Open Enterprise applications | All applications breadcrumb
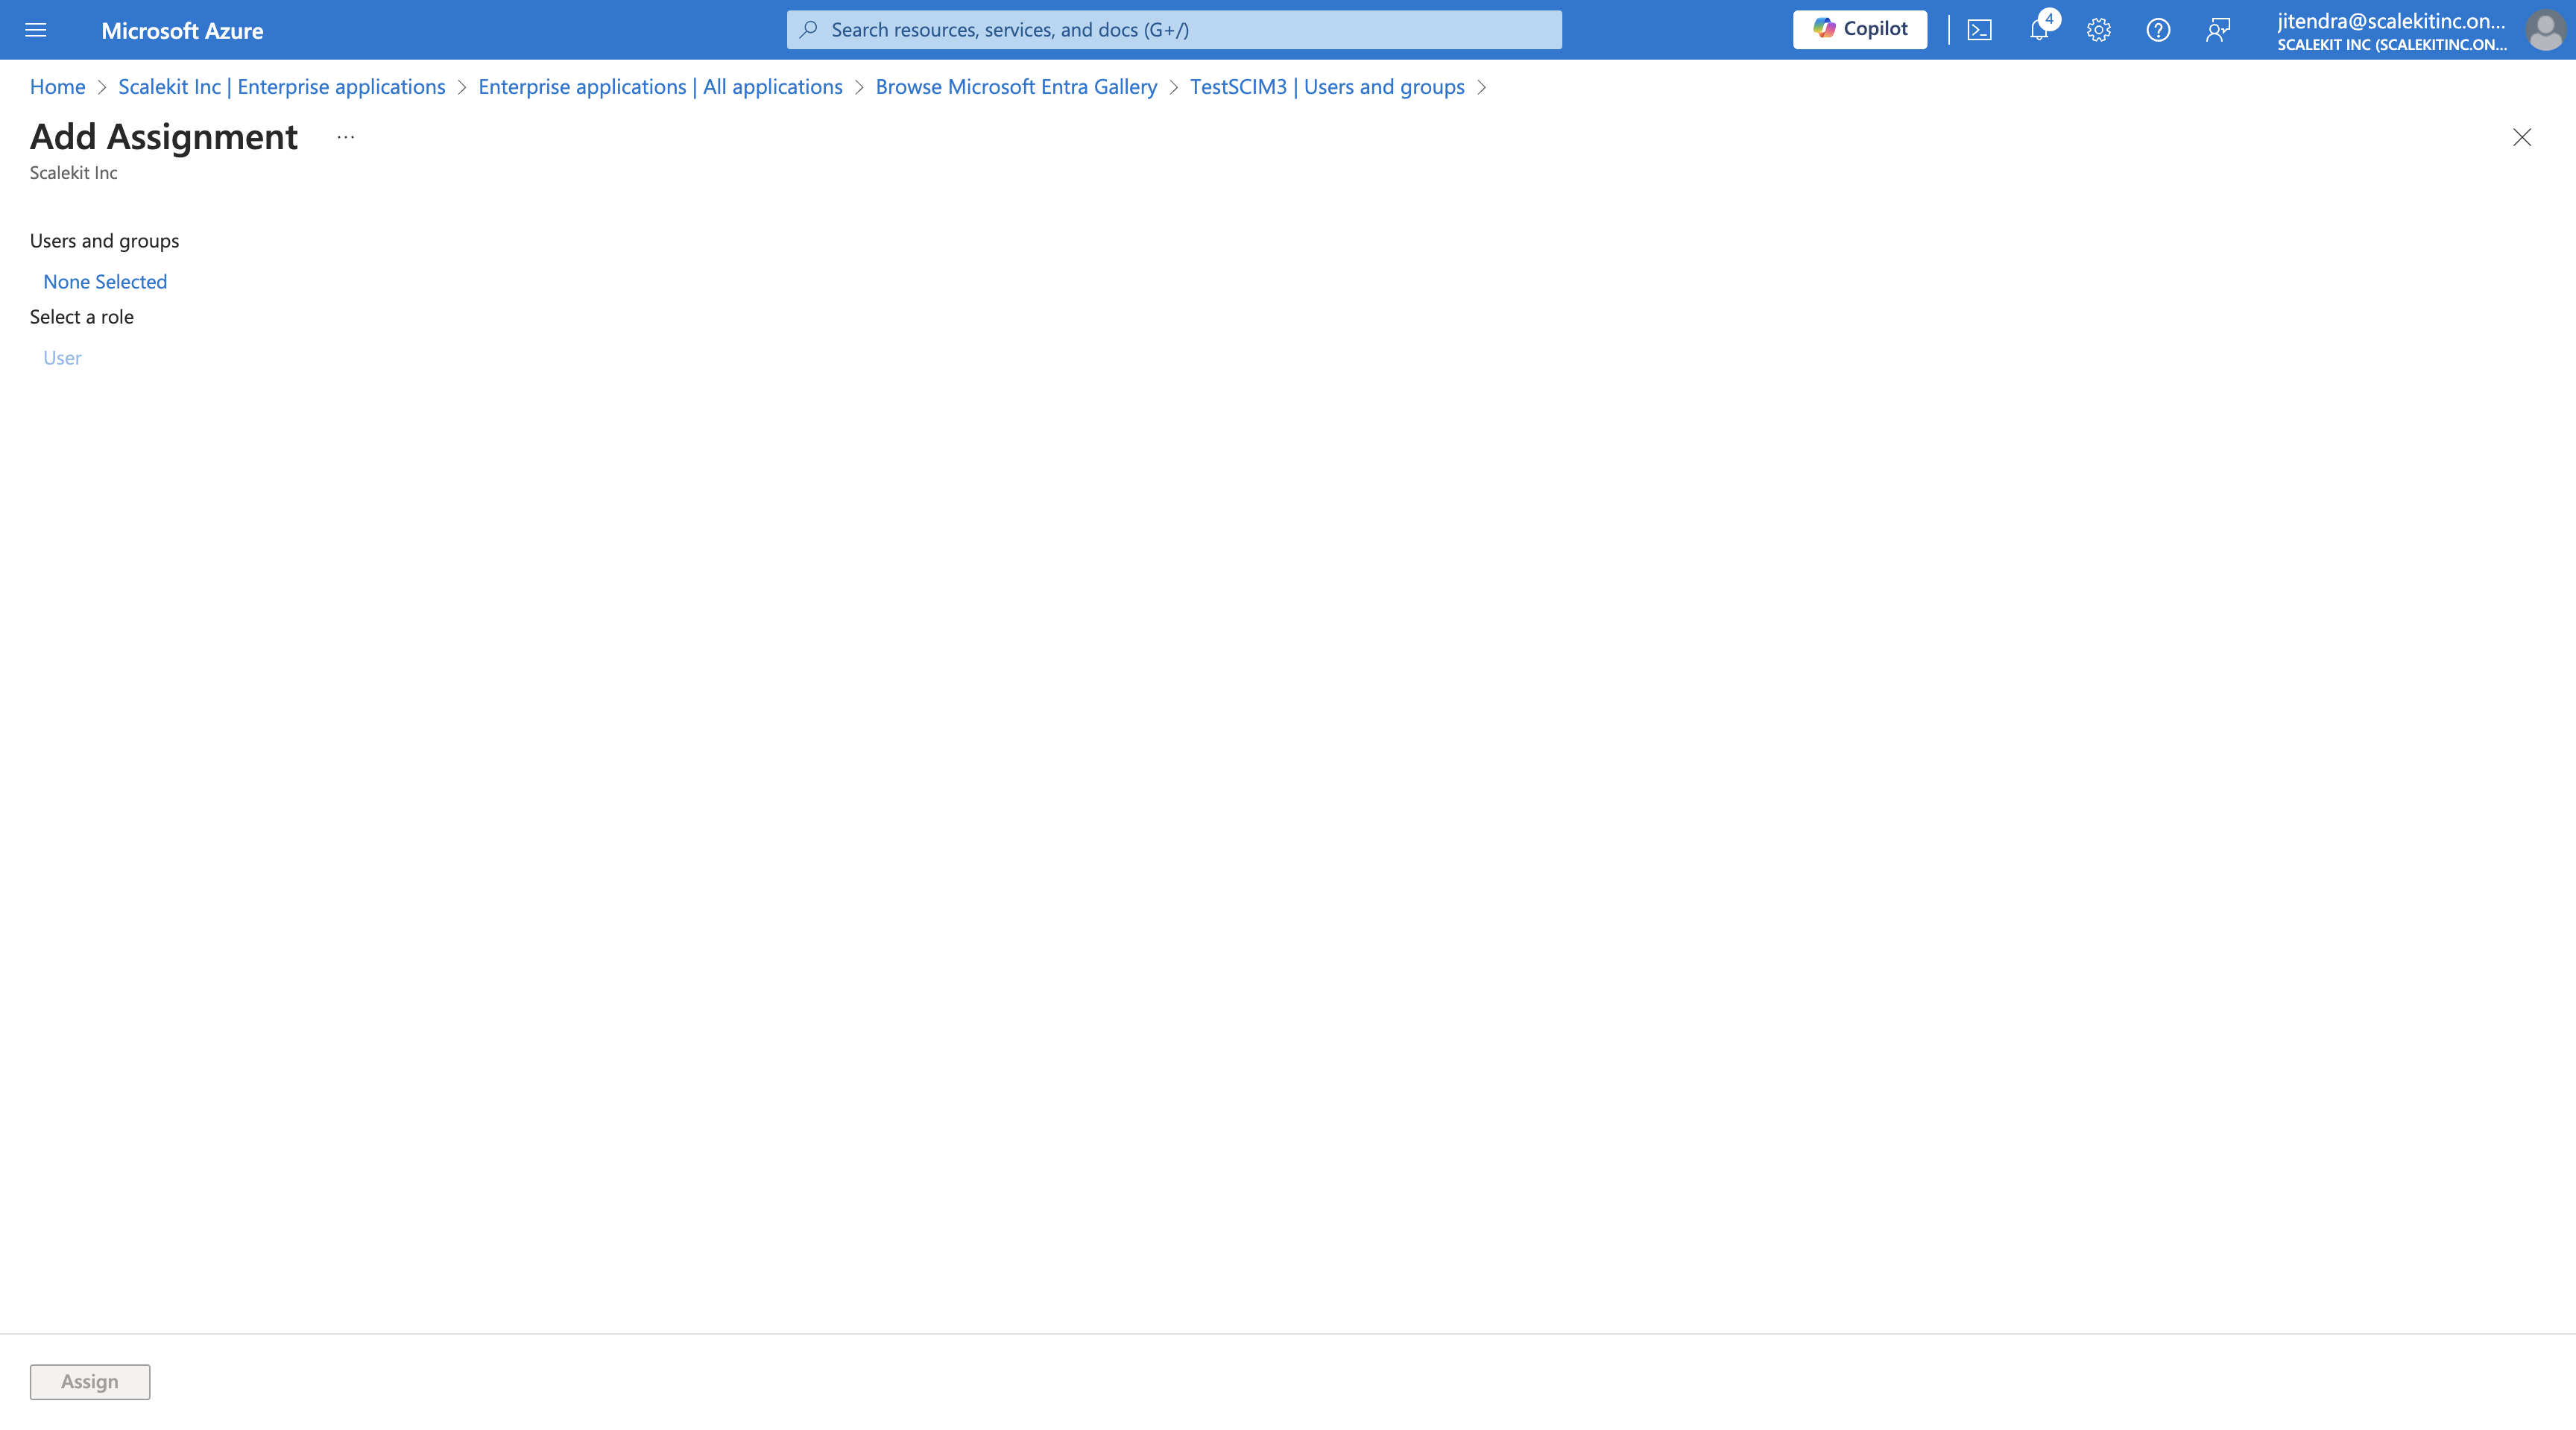 coord(660,87)
